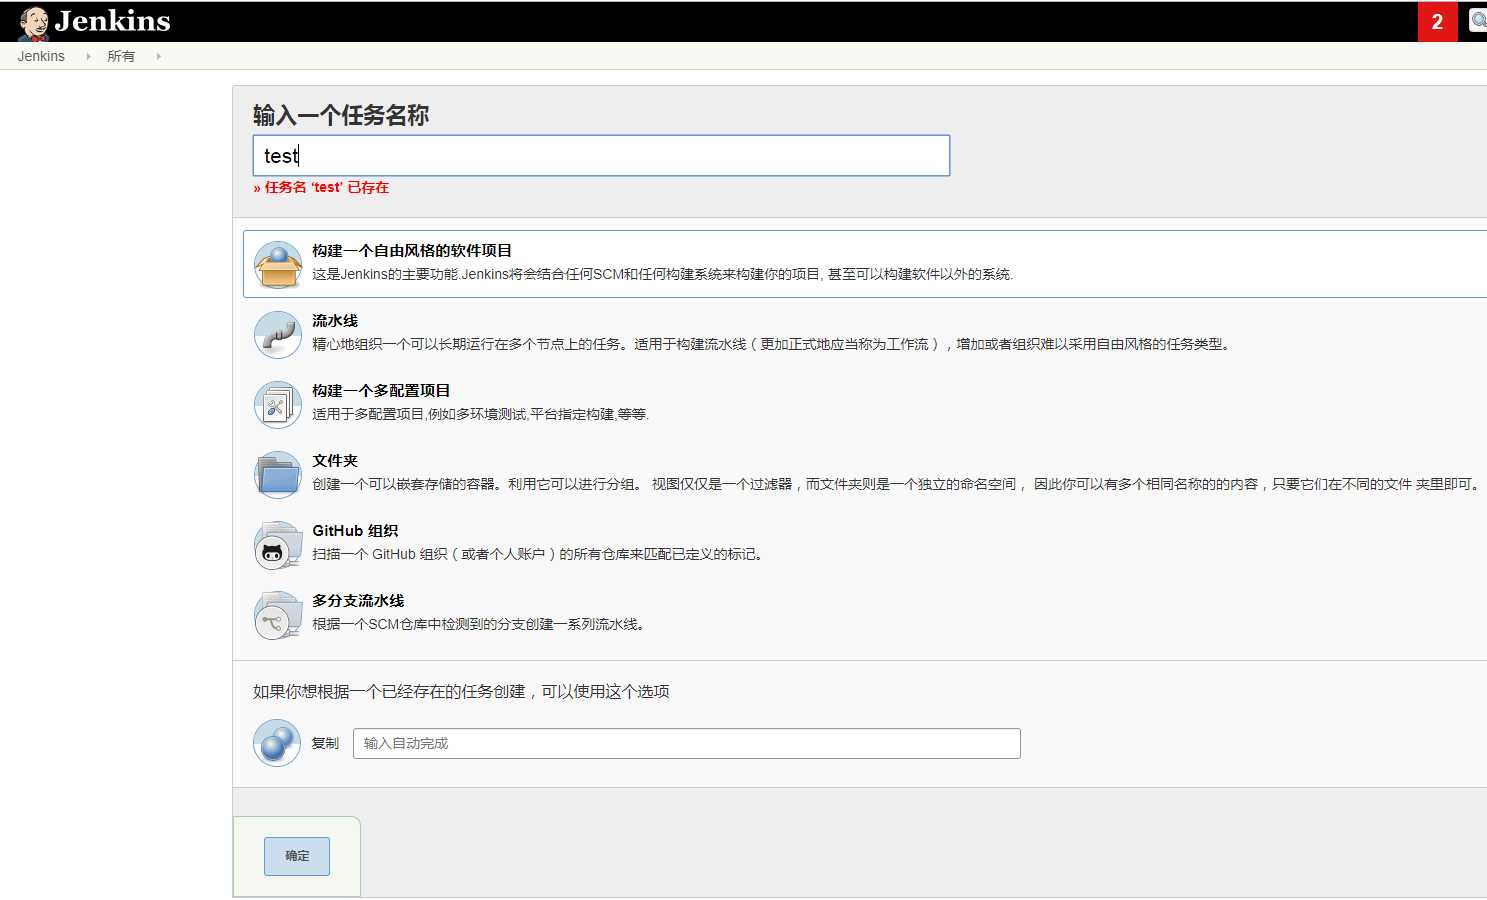Select the 文件夹 item type
1487x900 pixels.
point(335,461)
